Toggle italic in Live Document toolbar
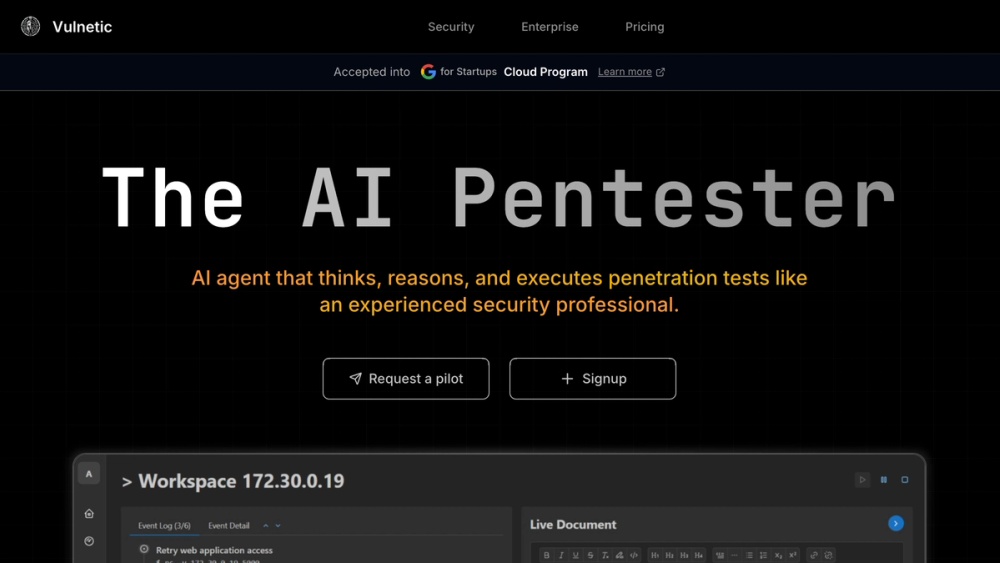 pos(561,555)
